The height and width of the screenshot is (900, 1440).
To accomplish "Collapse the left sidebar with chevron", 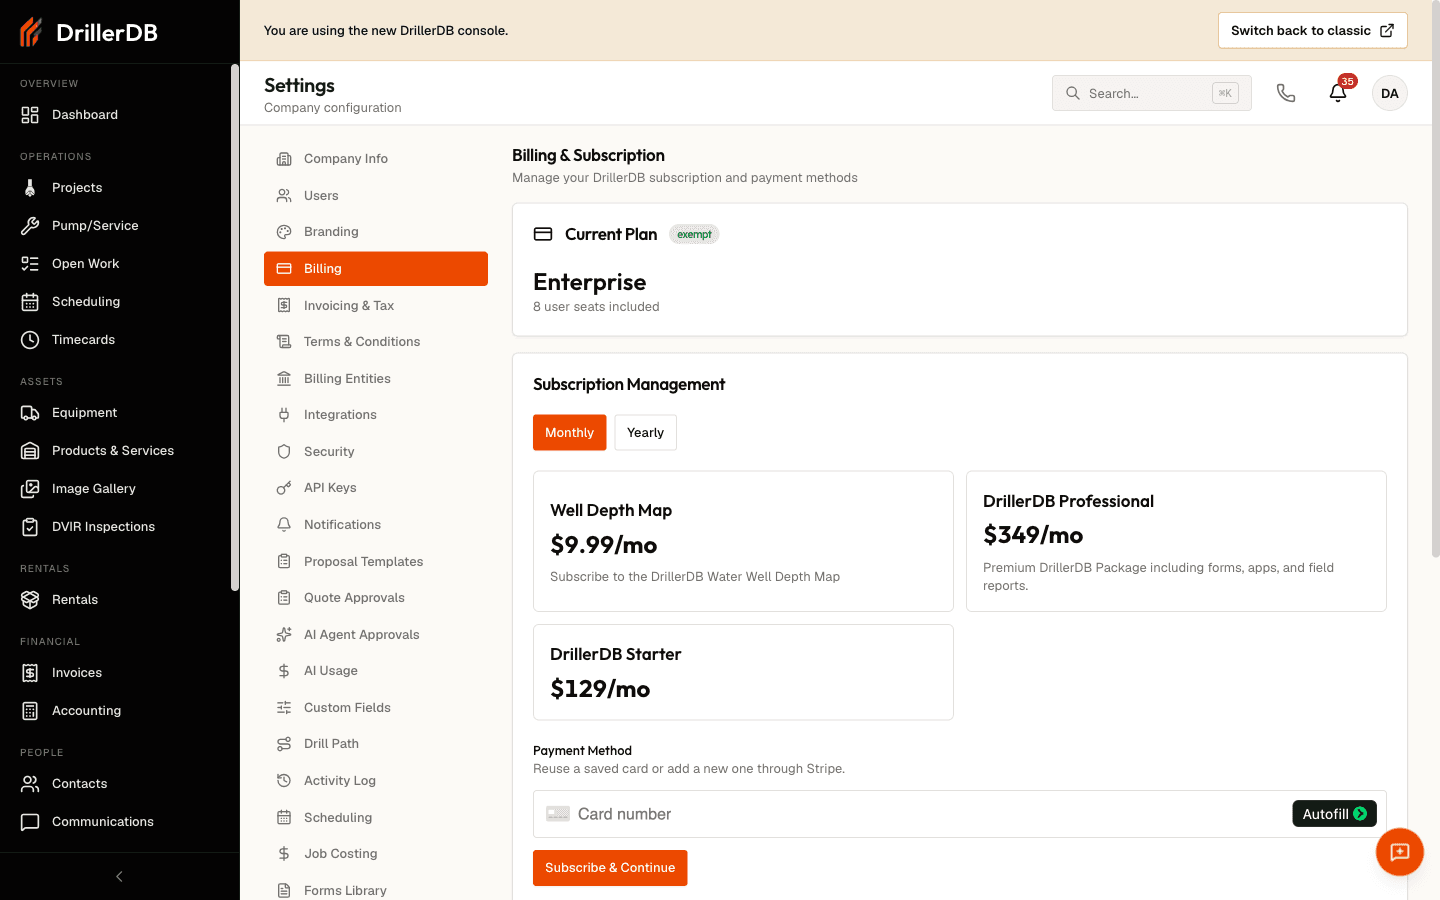I will 119,877.
